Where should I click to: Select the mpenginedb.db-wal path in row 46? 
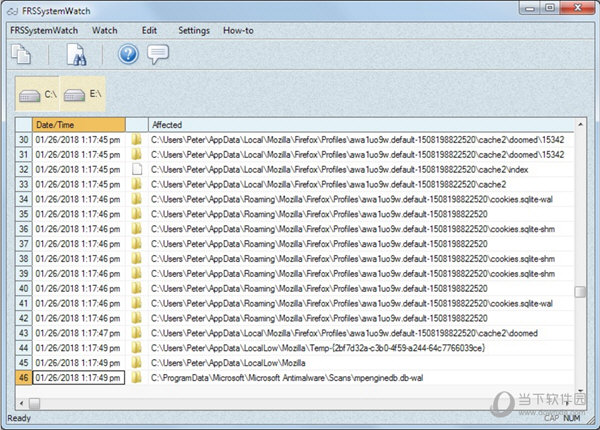(287, 378)
